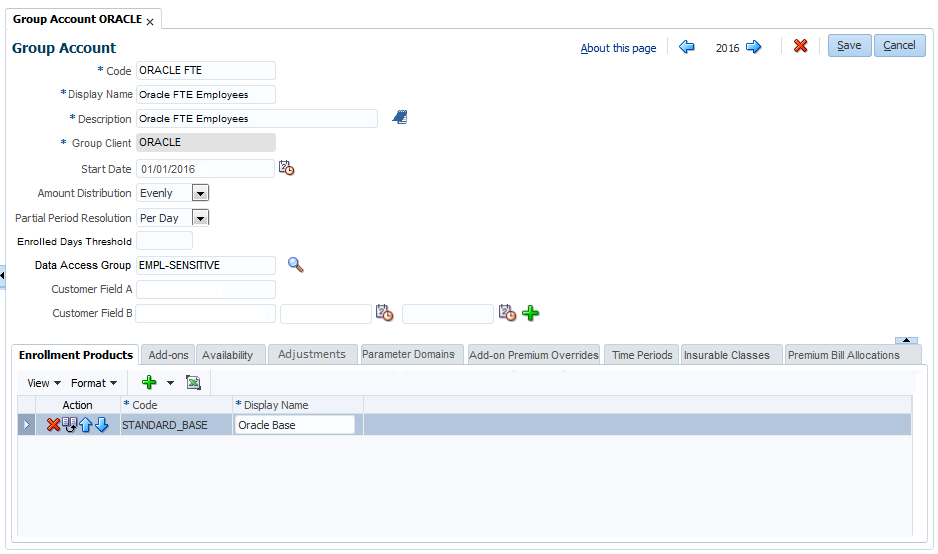Click the first Customer Field B text input
Screen dimensions: 938x554
point(206,313)
